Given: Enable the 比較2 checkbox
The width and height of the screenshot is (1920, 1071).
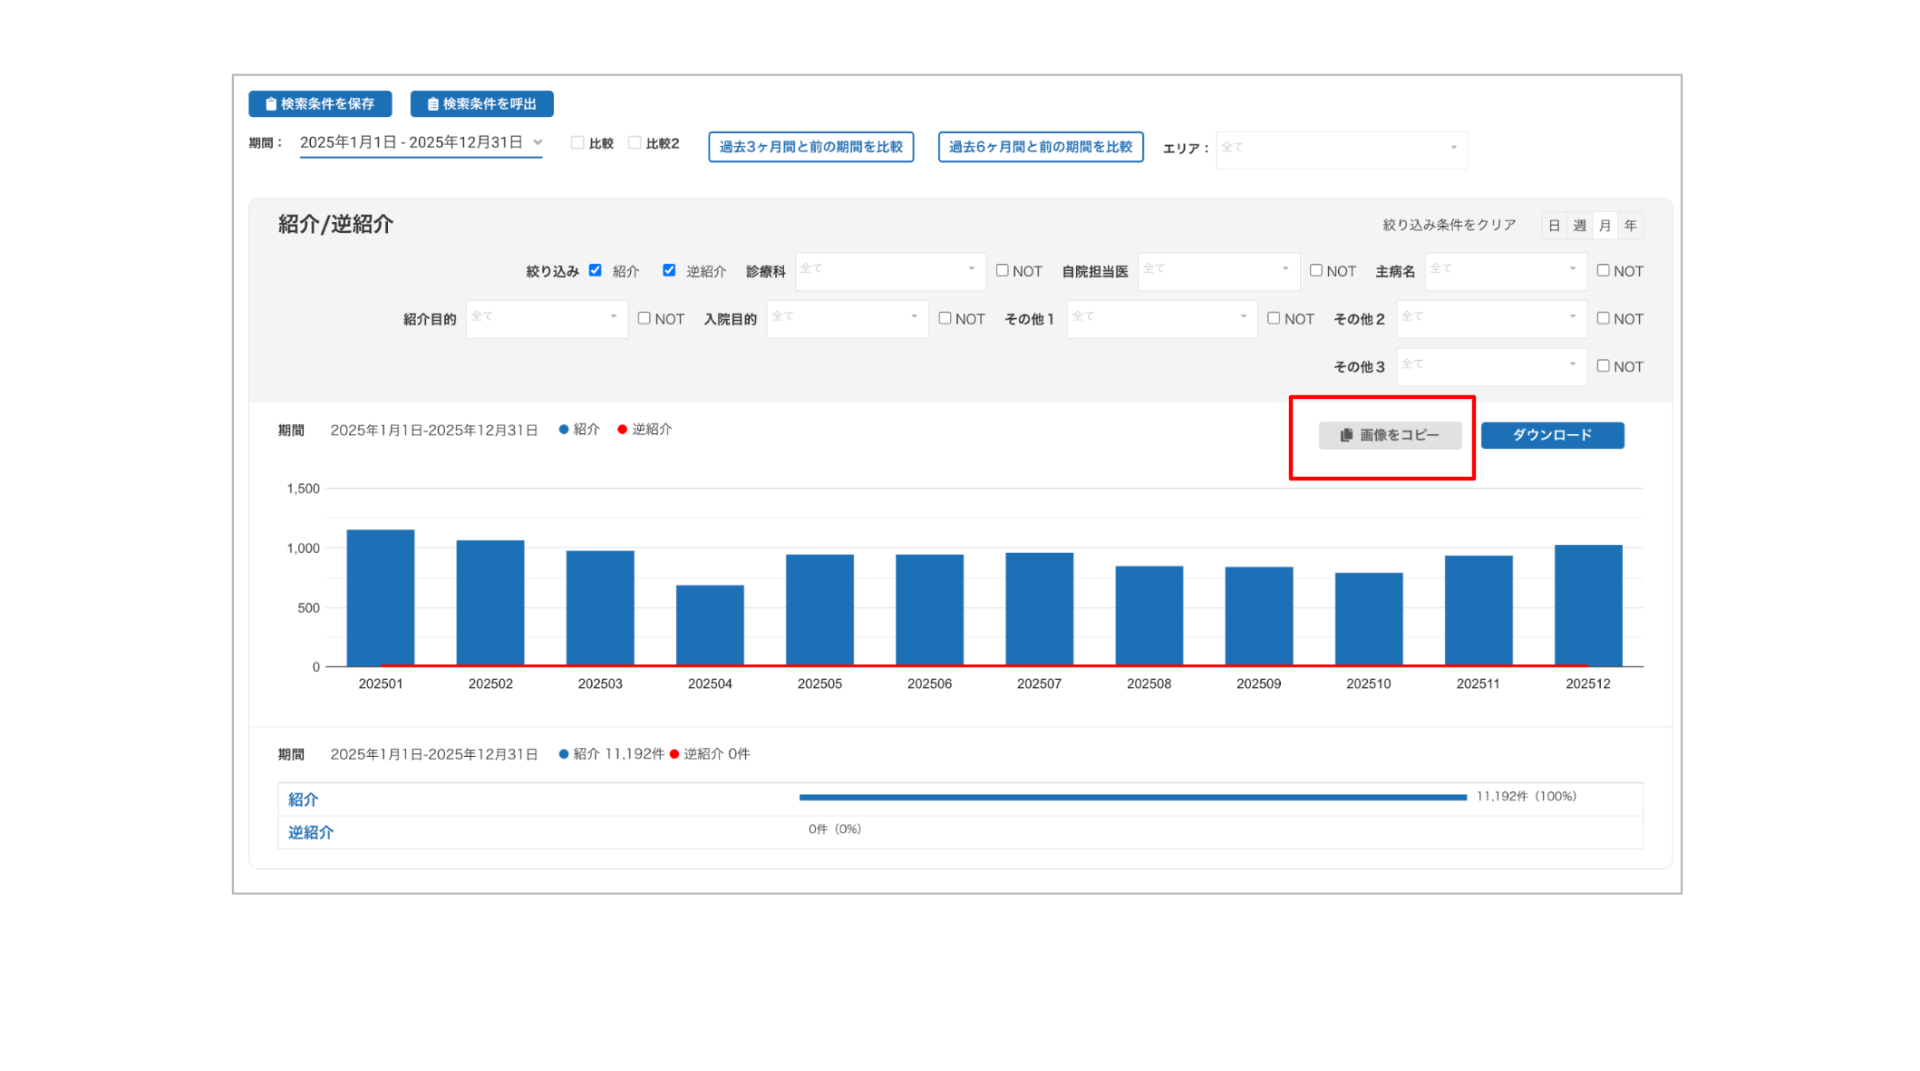Looking at the screenshot, I should (x=634, y=143).
